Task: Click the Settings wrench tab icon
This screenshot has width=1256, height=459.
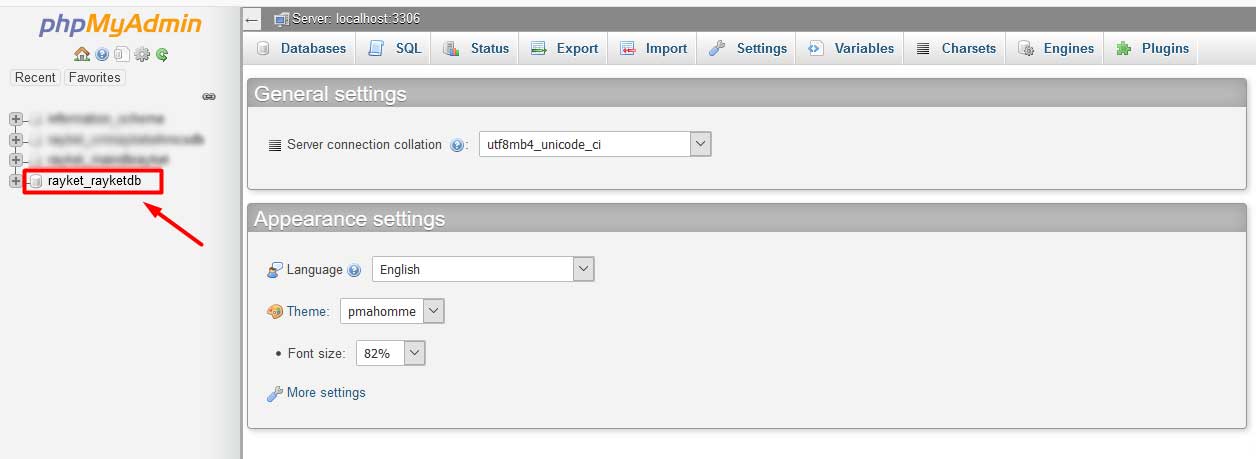Action: [x=717, y=48]
